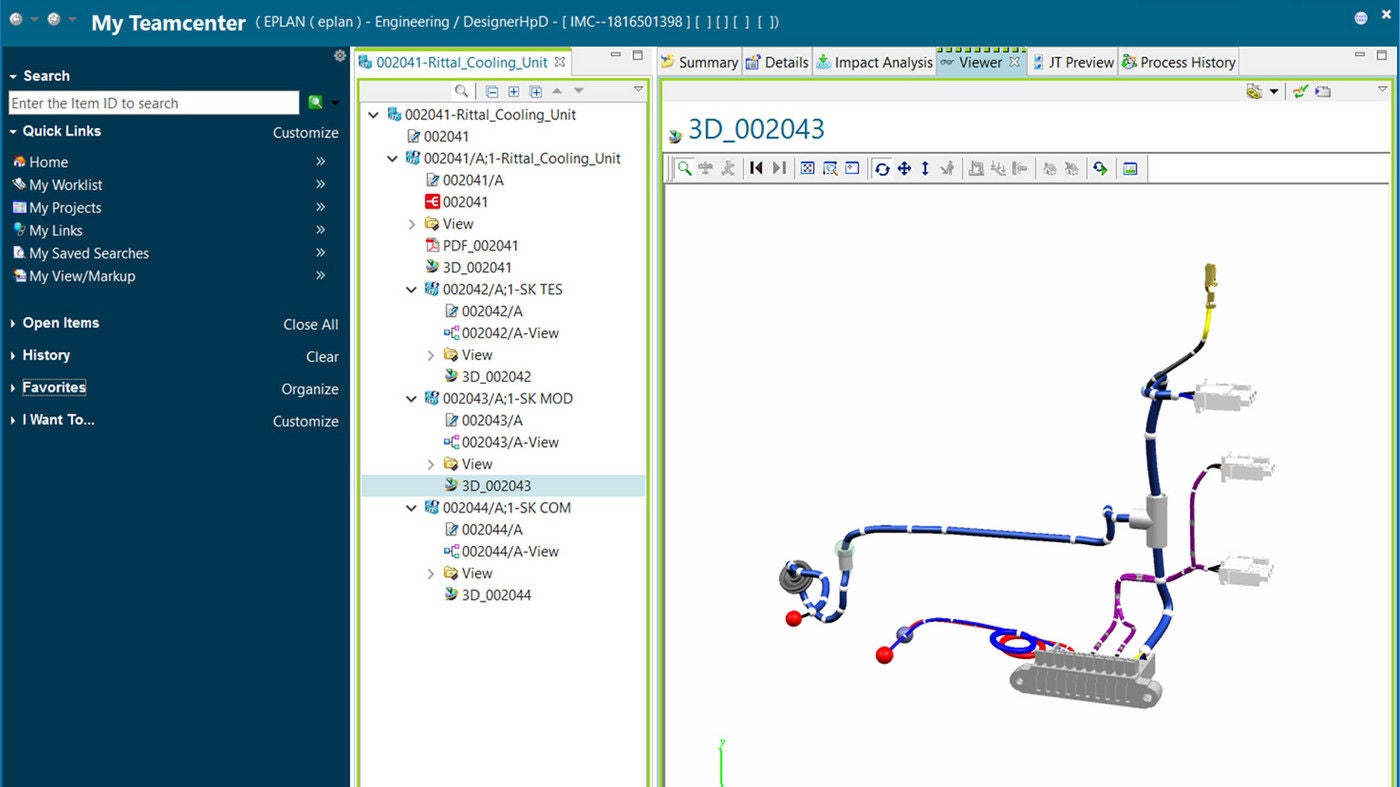The image size is (1400, 787).
Task: Activate the Rotate tool in viewer toolbar
Action: (881, 169)
